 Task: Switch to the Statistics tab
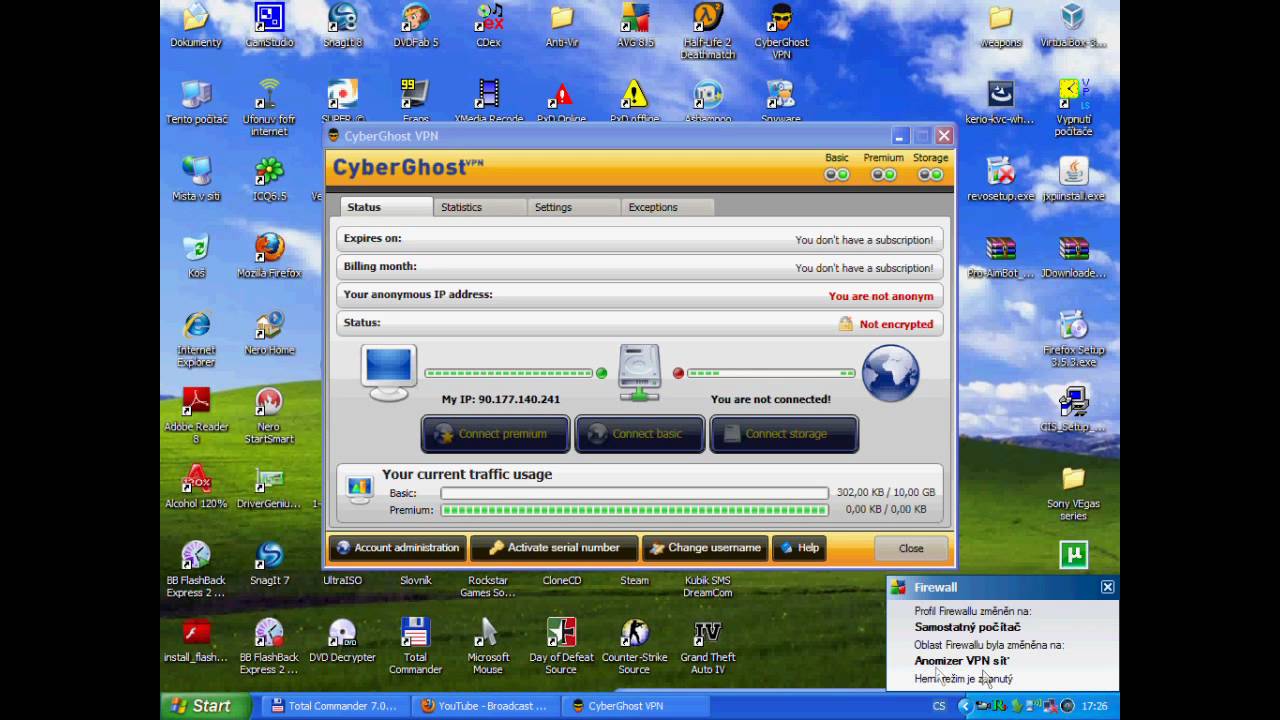click(x=480, y=207)
